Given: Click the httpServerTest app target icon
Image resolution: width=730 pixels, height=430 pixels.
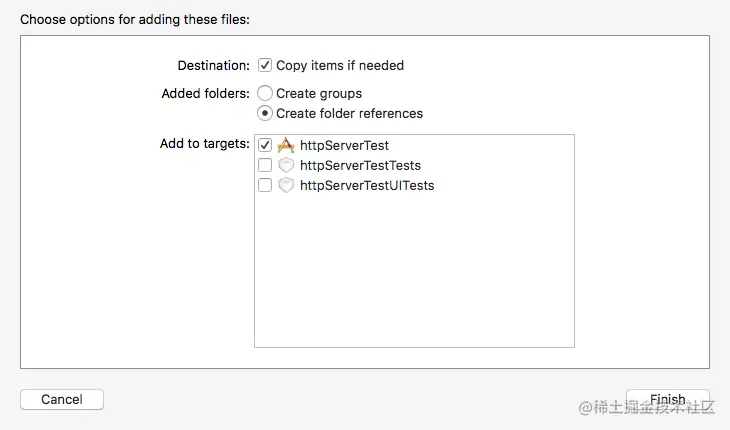Looking at the screenshot, I should tap(286, 145).
